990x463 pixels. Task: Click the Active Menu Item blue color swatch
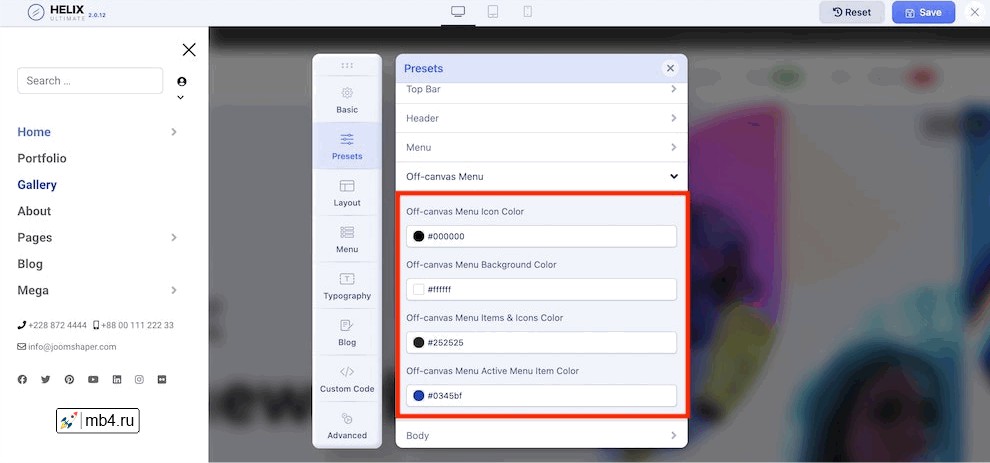pyautogui.click(x=419, y=396)
